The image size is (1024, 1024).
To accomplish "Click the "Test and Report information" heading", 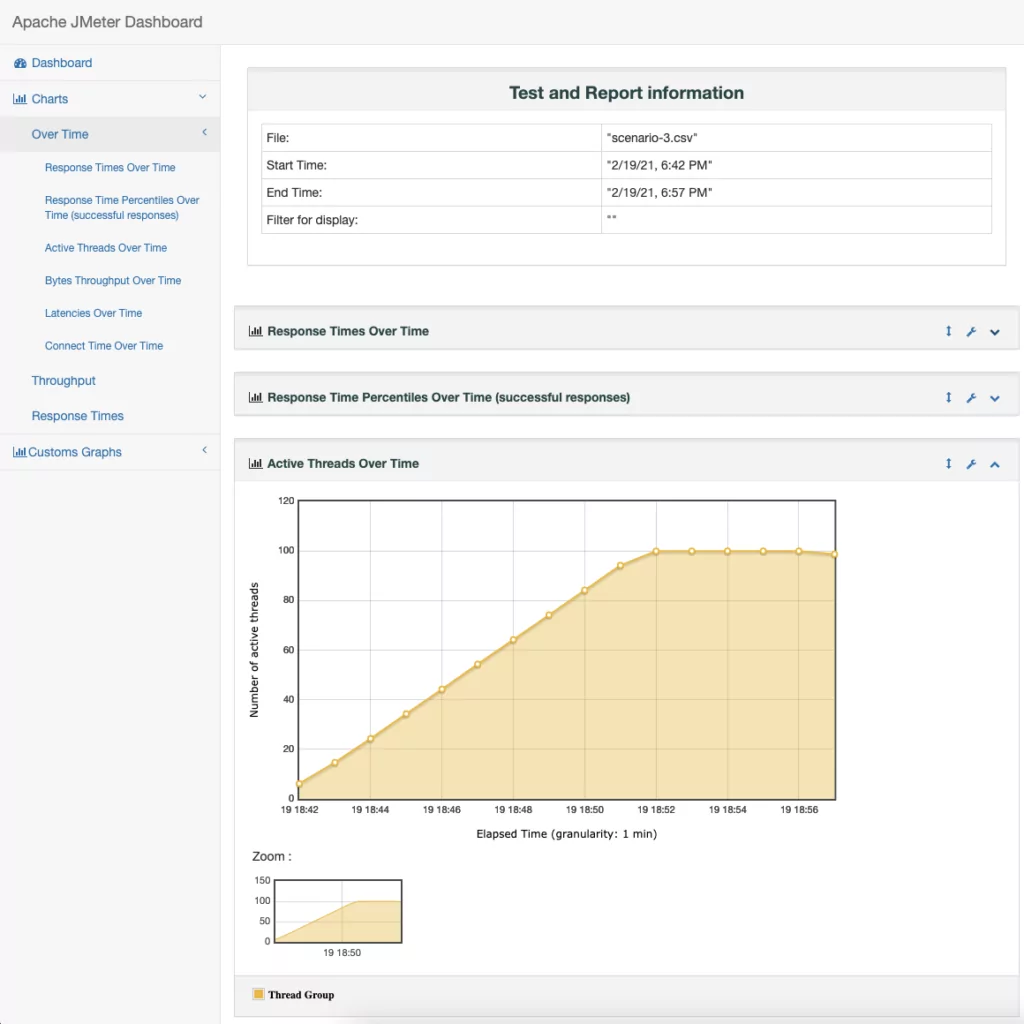I will pyautogui.click(x=626, y=93).
